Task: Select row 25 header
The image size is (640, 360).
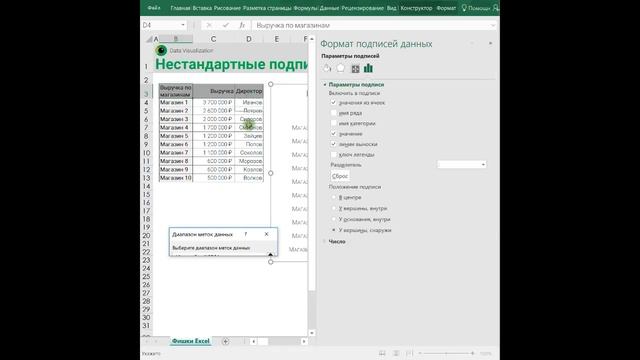Action: click(x=146, y=277)
